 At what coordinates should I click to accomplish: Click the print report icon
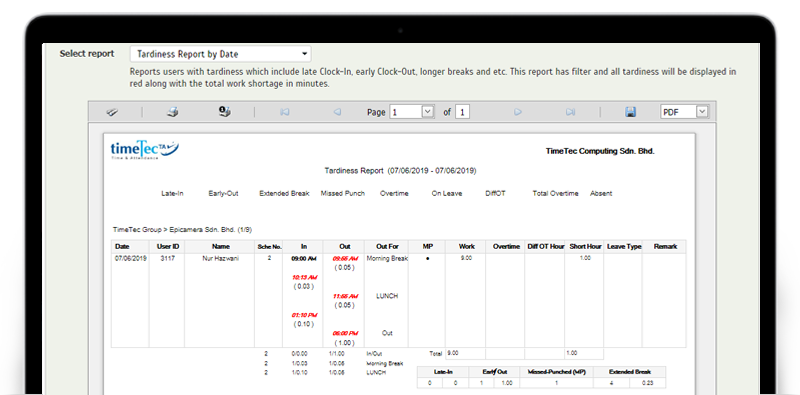pos(173,112)
